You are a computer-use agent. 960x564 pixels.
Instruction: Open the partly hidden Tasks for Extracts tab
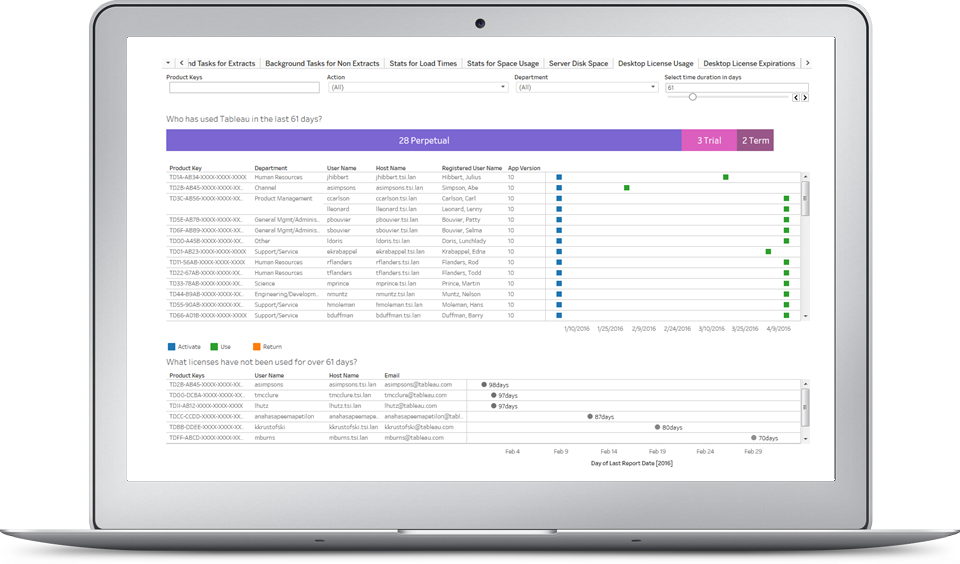point(222,63)
